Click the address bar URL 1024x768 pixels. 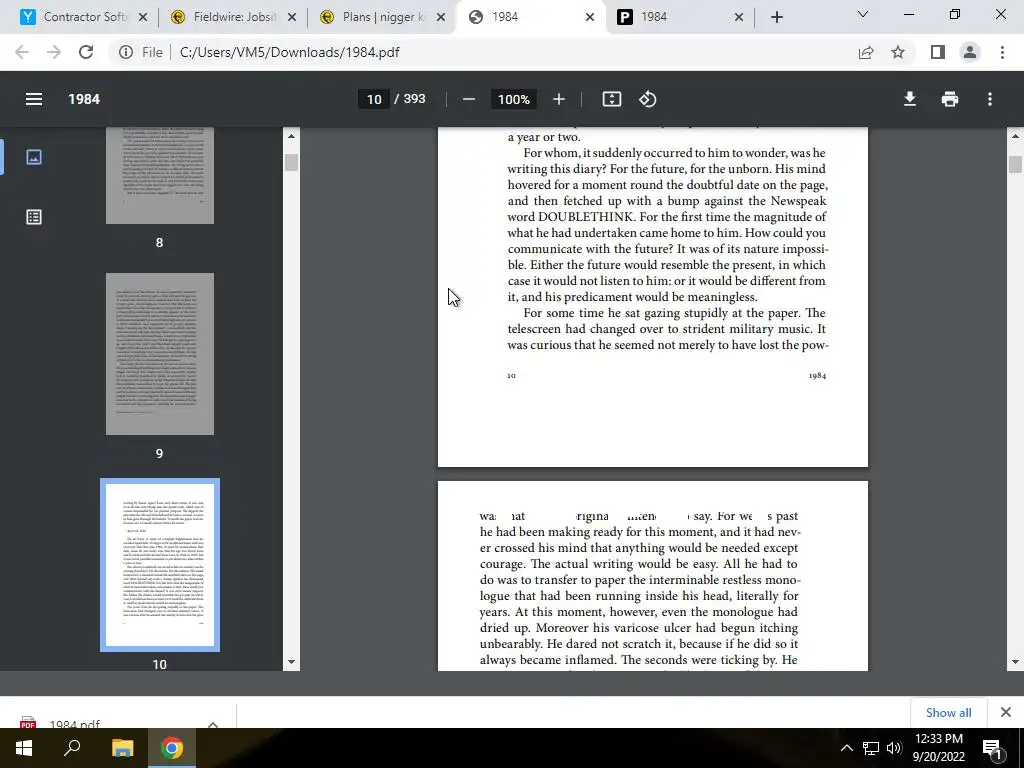click(x=289, y=52)
